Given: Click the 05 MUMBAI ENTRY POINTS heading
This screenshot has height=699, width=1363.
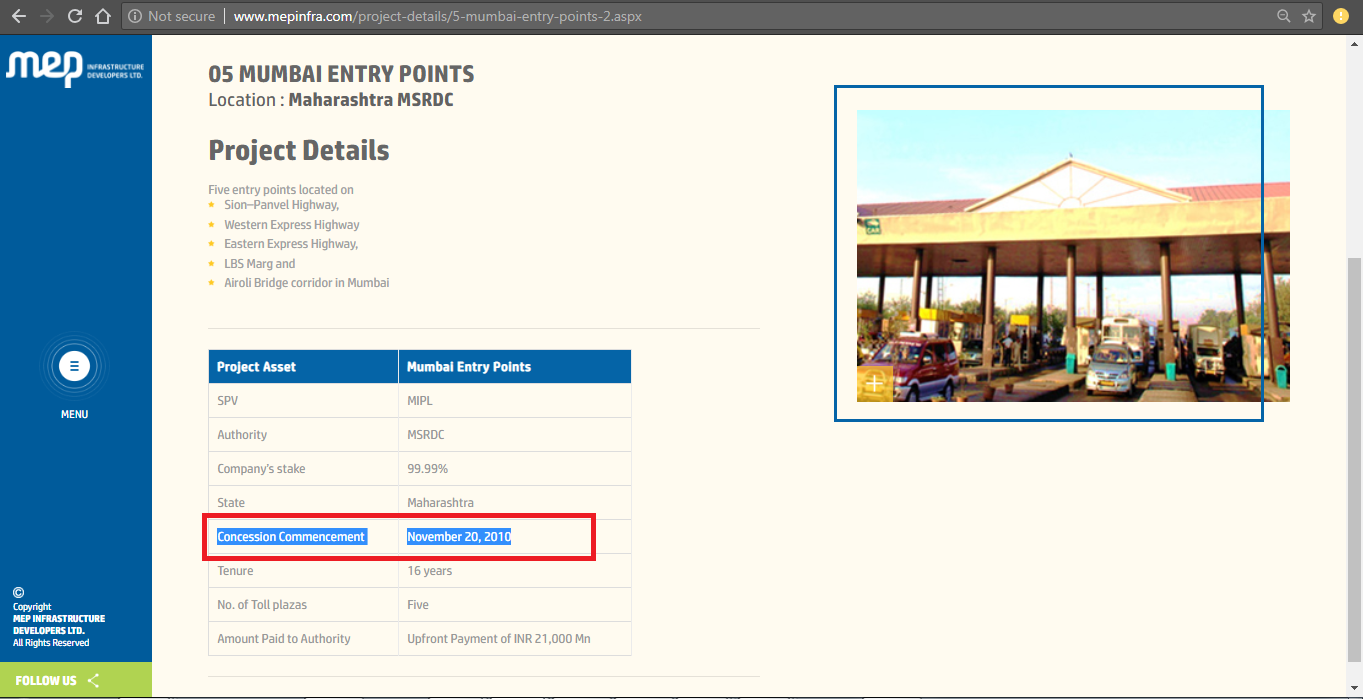Looking at the screenshot, I should (x=341, y=74).
